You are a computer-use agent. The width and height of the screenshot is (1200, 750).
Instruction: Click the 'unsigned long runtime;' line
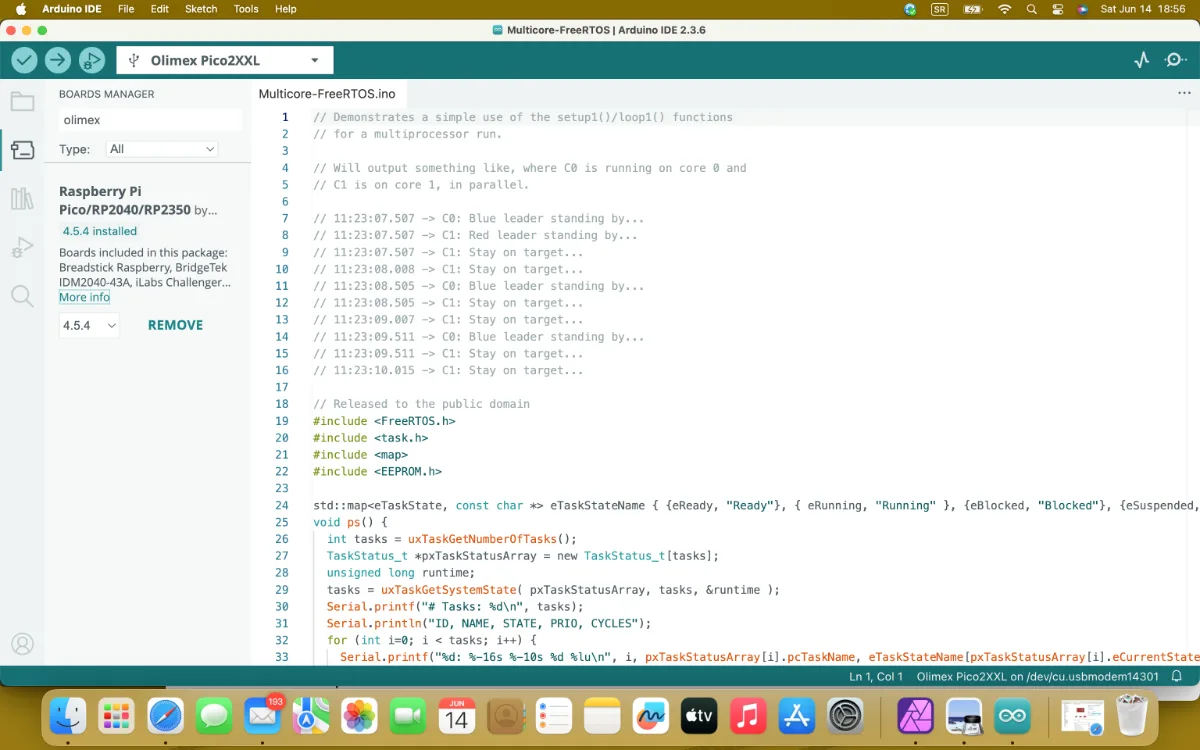tap(400, 573)
